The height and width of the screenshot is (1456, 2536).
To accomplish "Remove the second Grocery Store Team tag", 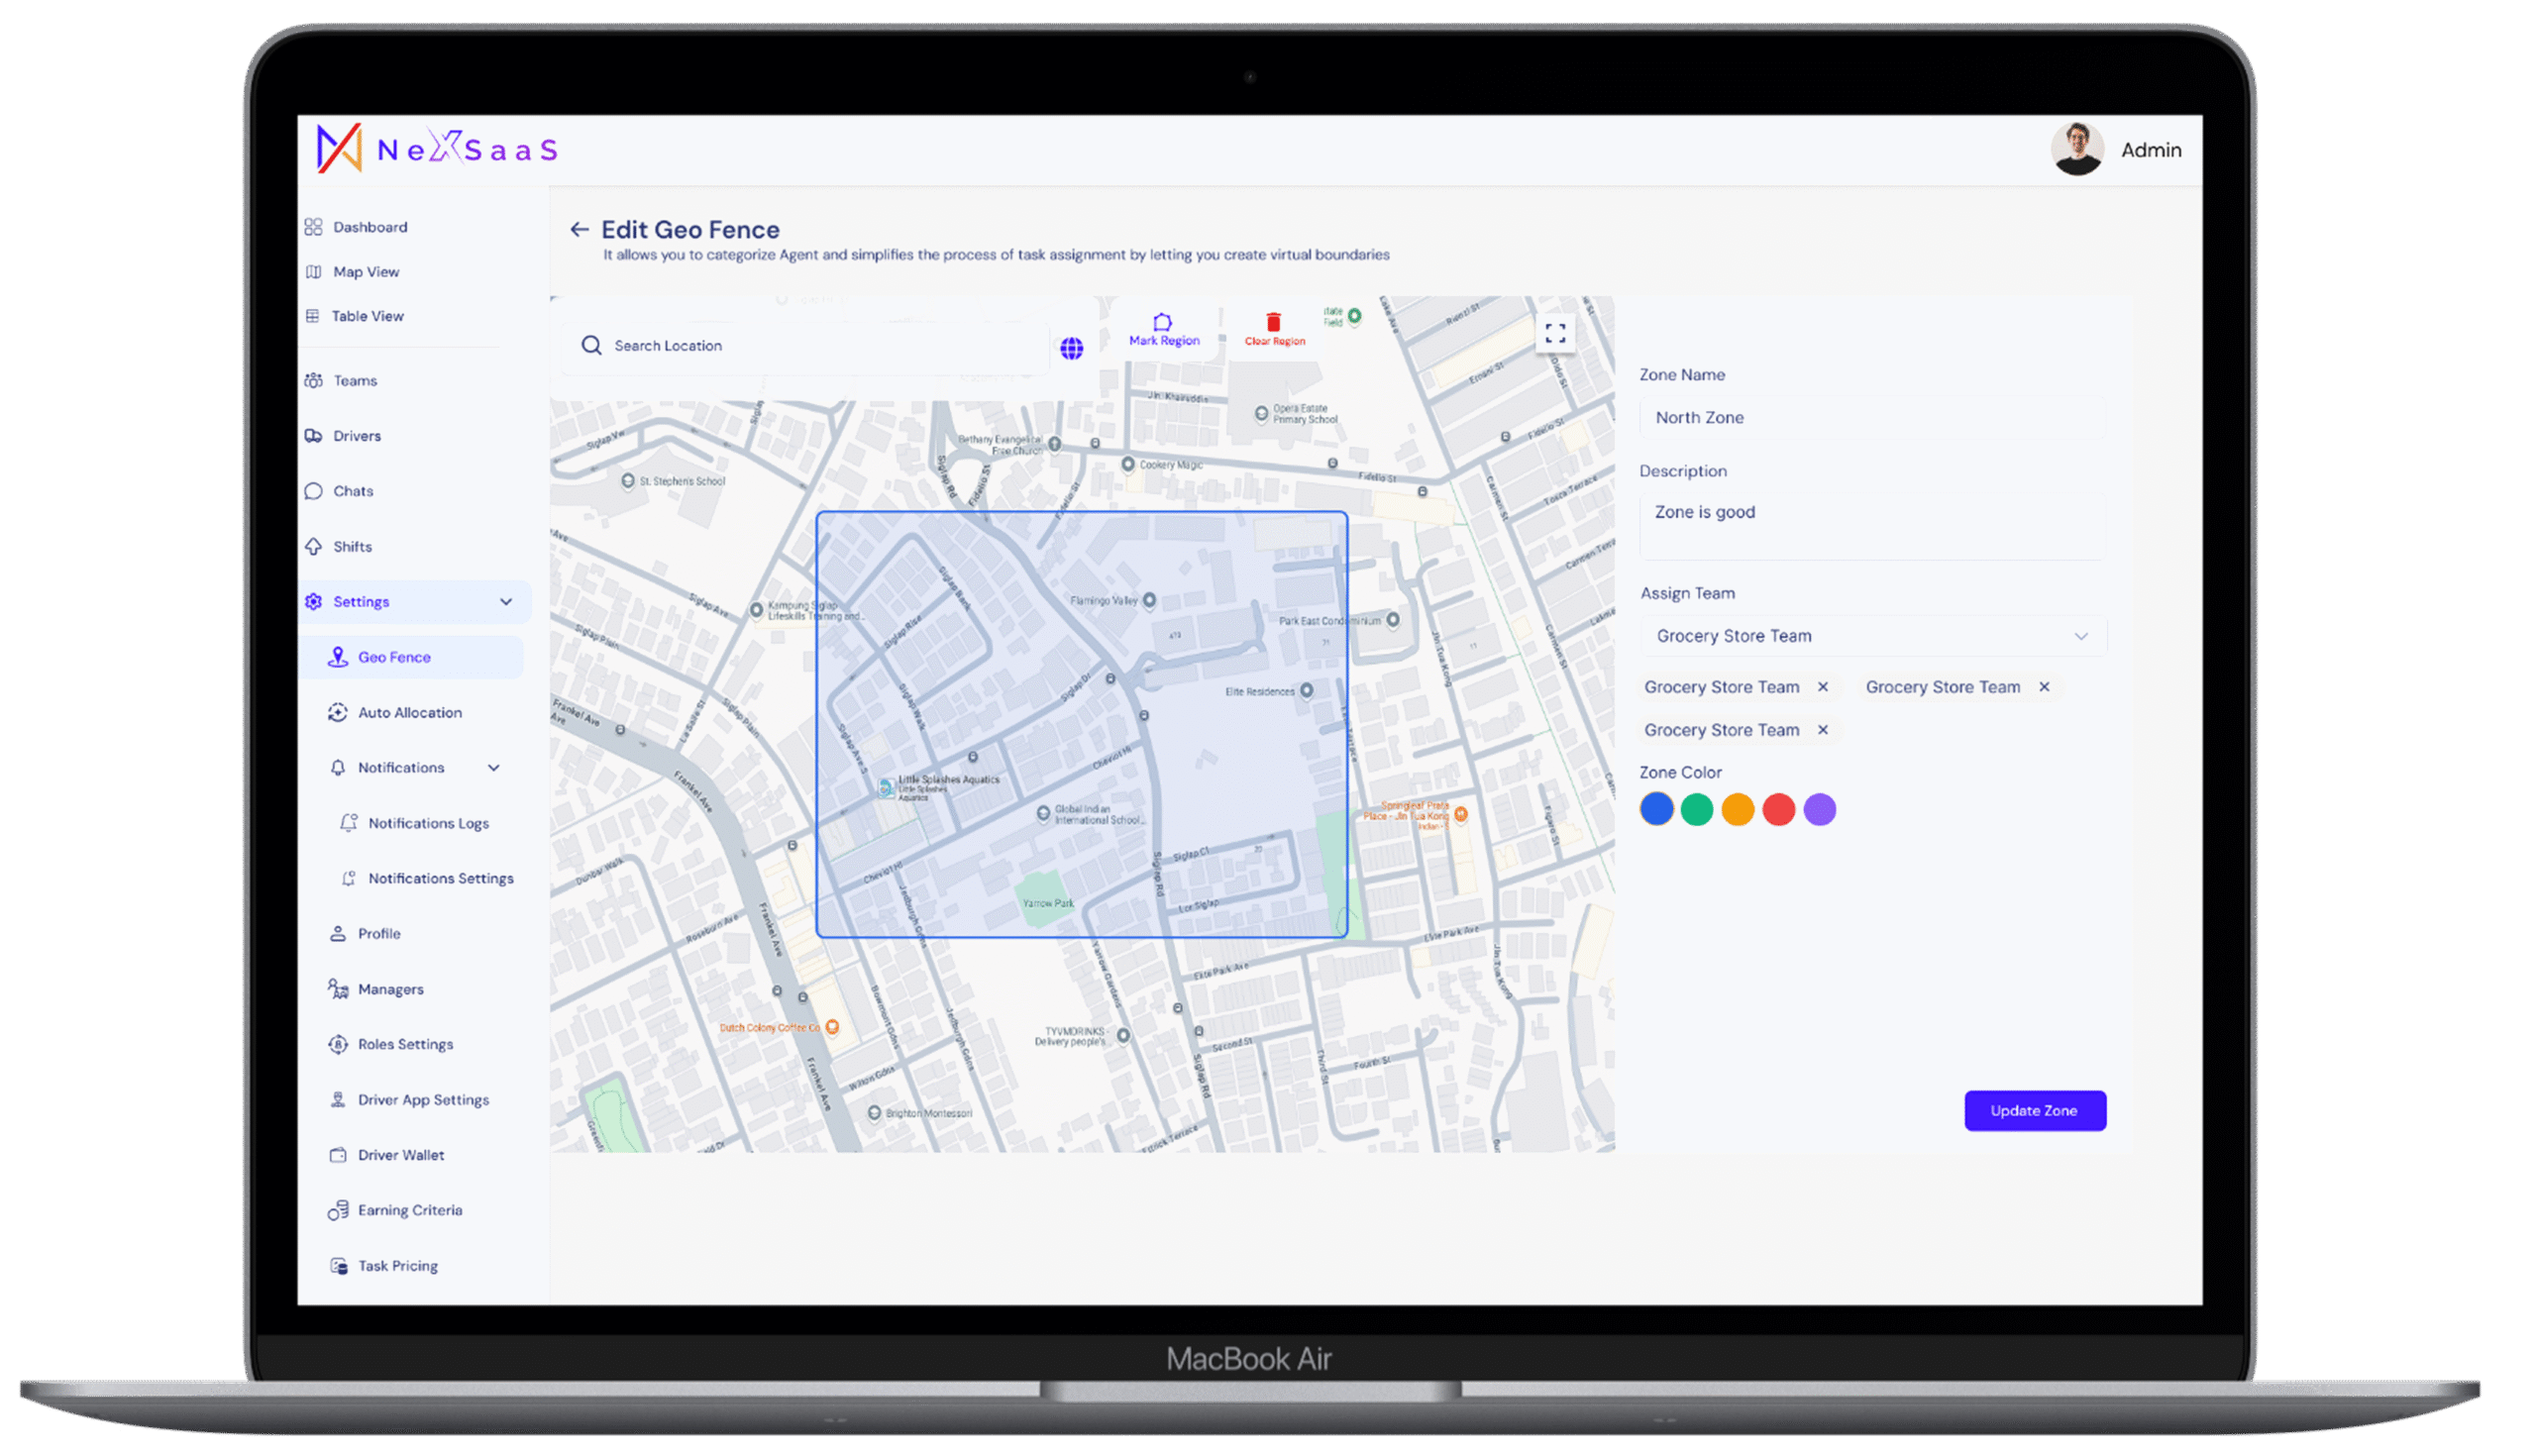I will click(2044, 687).
